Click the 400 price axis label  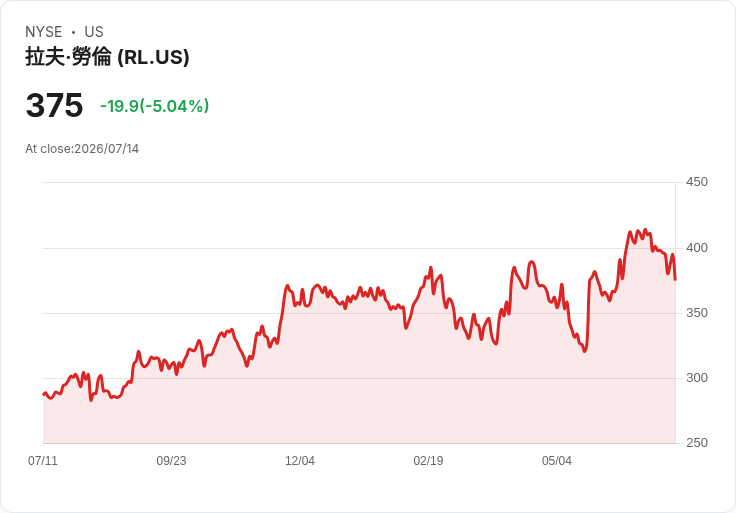pos(697,248)
